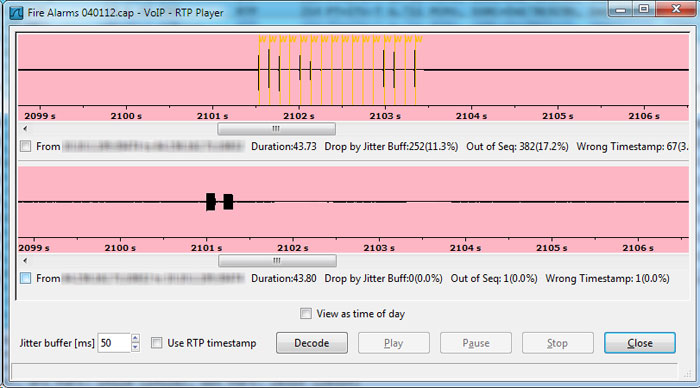Image resolution: width=700 pixels, height=388 pixels.
Task: Click the Play button
Action: (394, 343)
